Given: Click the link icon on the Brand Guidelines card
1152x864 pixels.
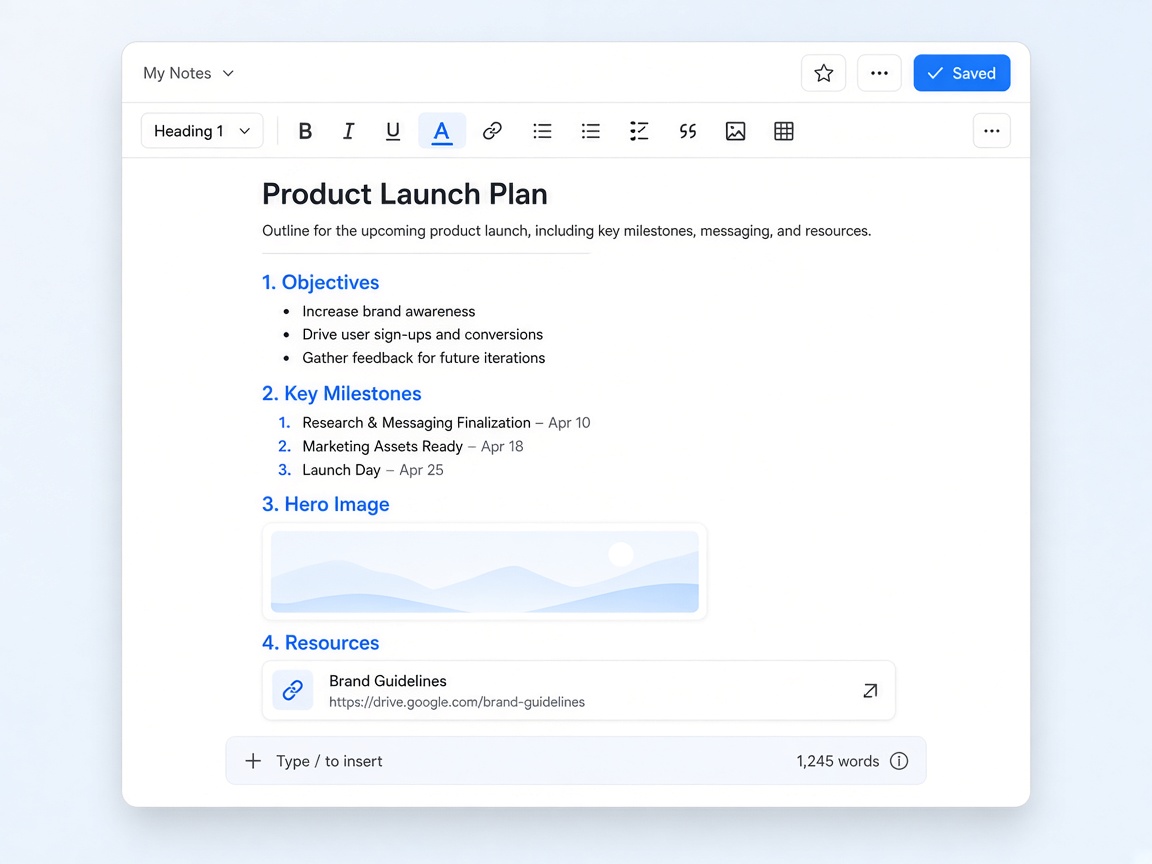Looking at the screenshot, I should click(x=292, y=690).
